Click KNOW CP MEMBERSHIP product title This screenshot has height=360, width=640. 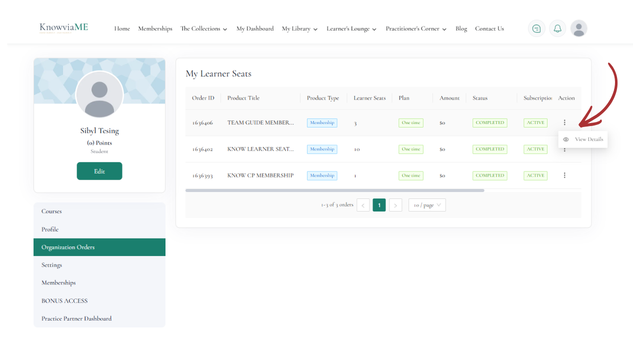pyautogui.click(x=260, y=175)
